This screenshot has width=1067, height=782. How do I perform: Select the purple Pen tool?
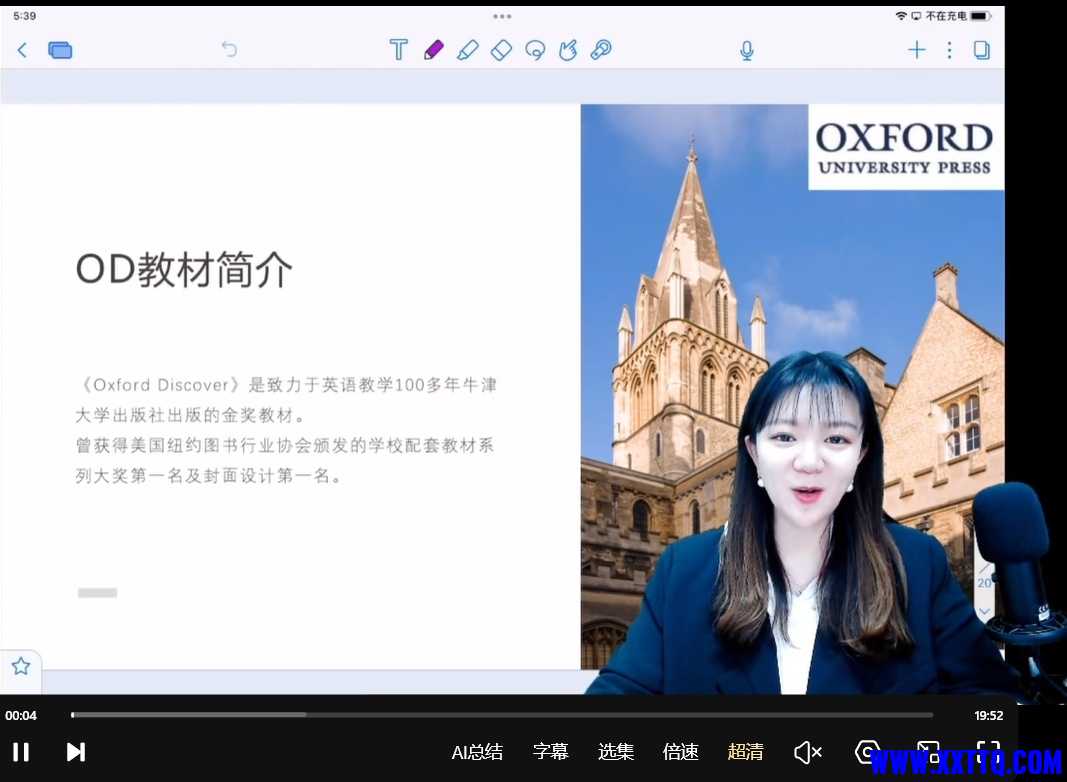click(x=433, y=50)
